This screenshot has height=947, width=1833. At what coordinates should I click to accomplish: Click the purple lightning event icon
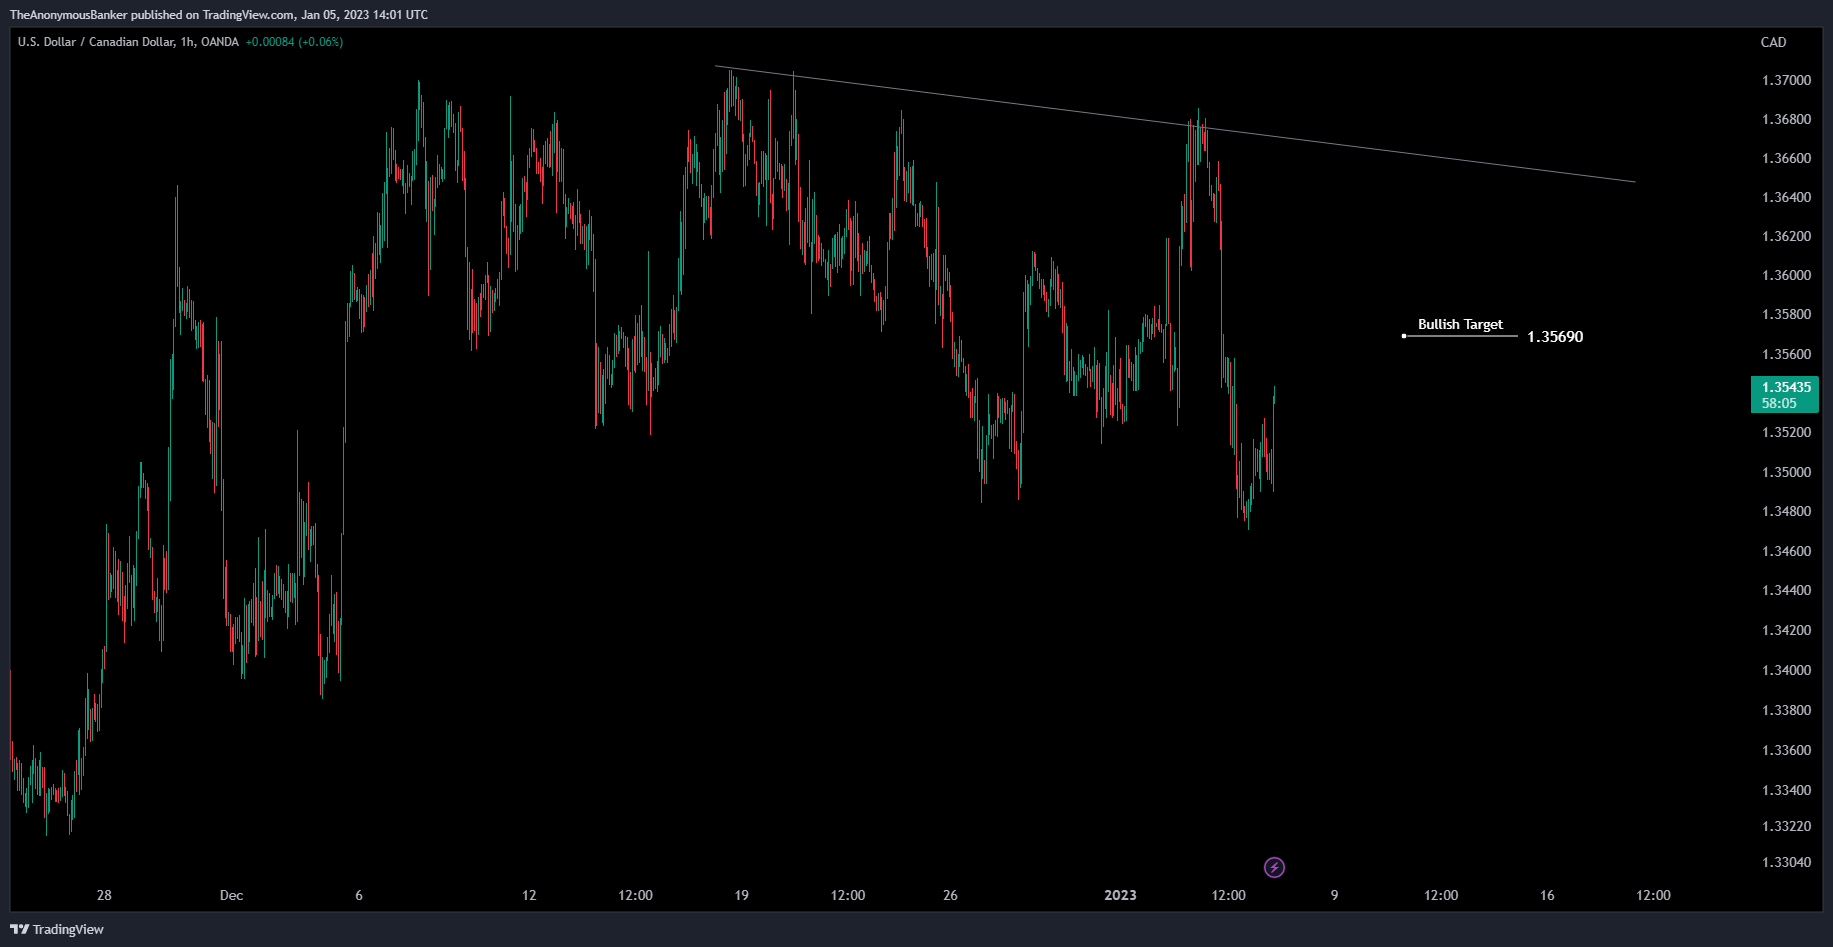point(1274,867)
